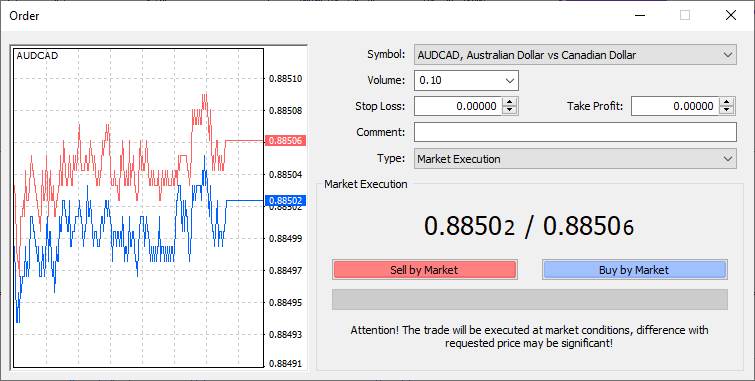The image size is (755, 381).
Task: Decrease Stop Loss with down arrow
Action: 509,110
